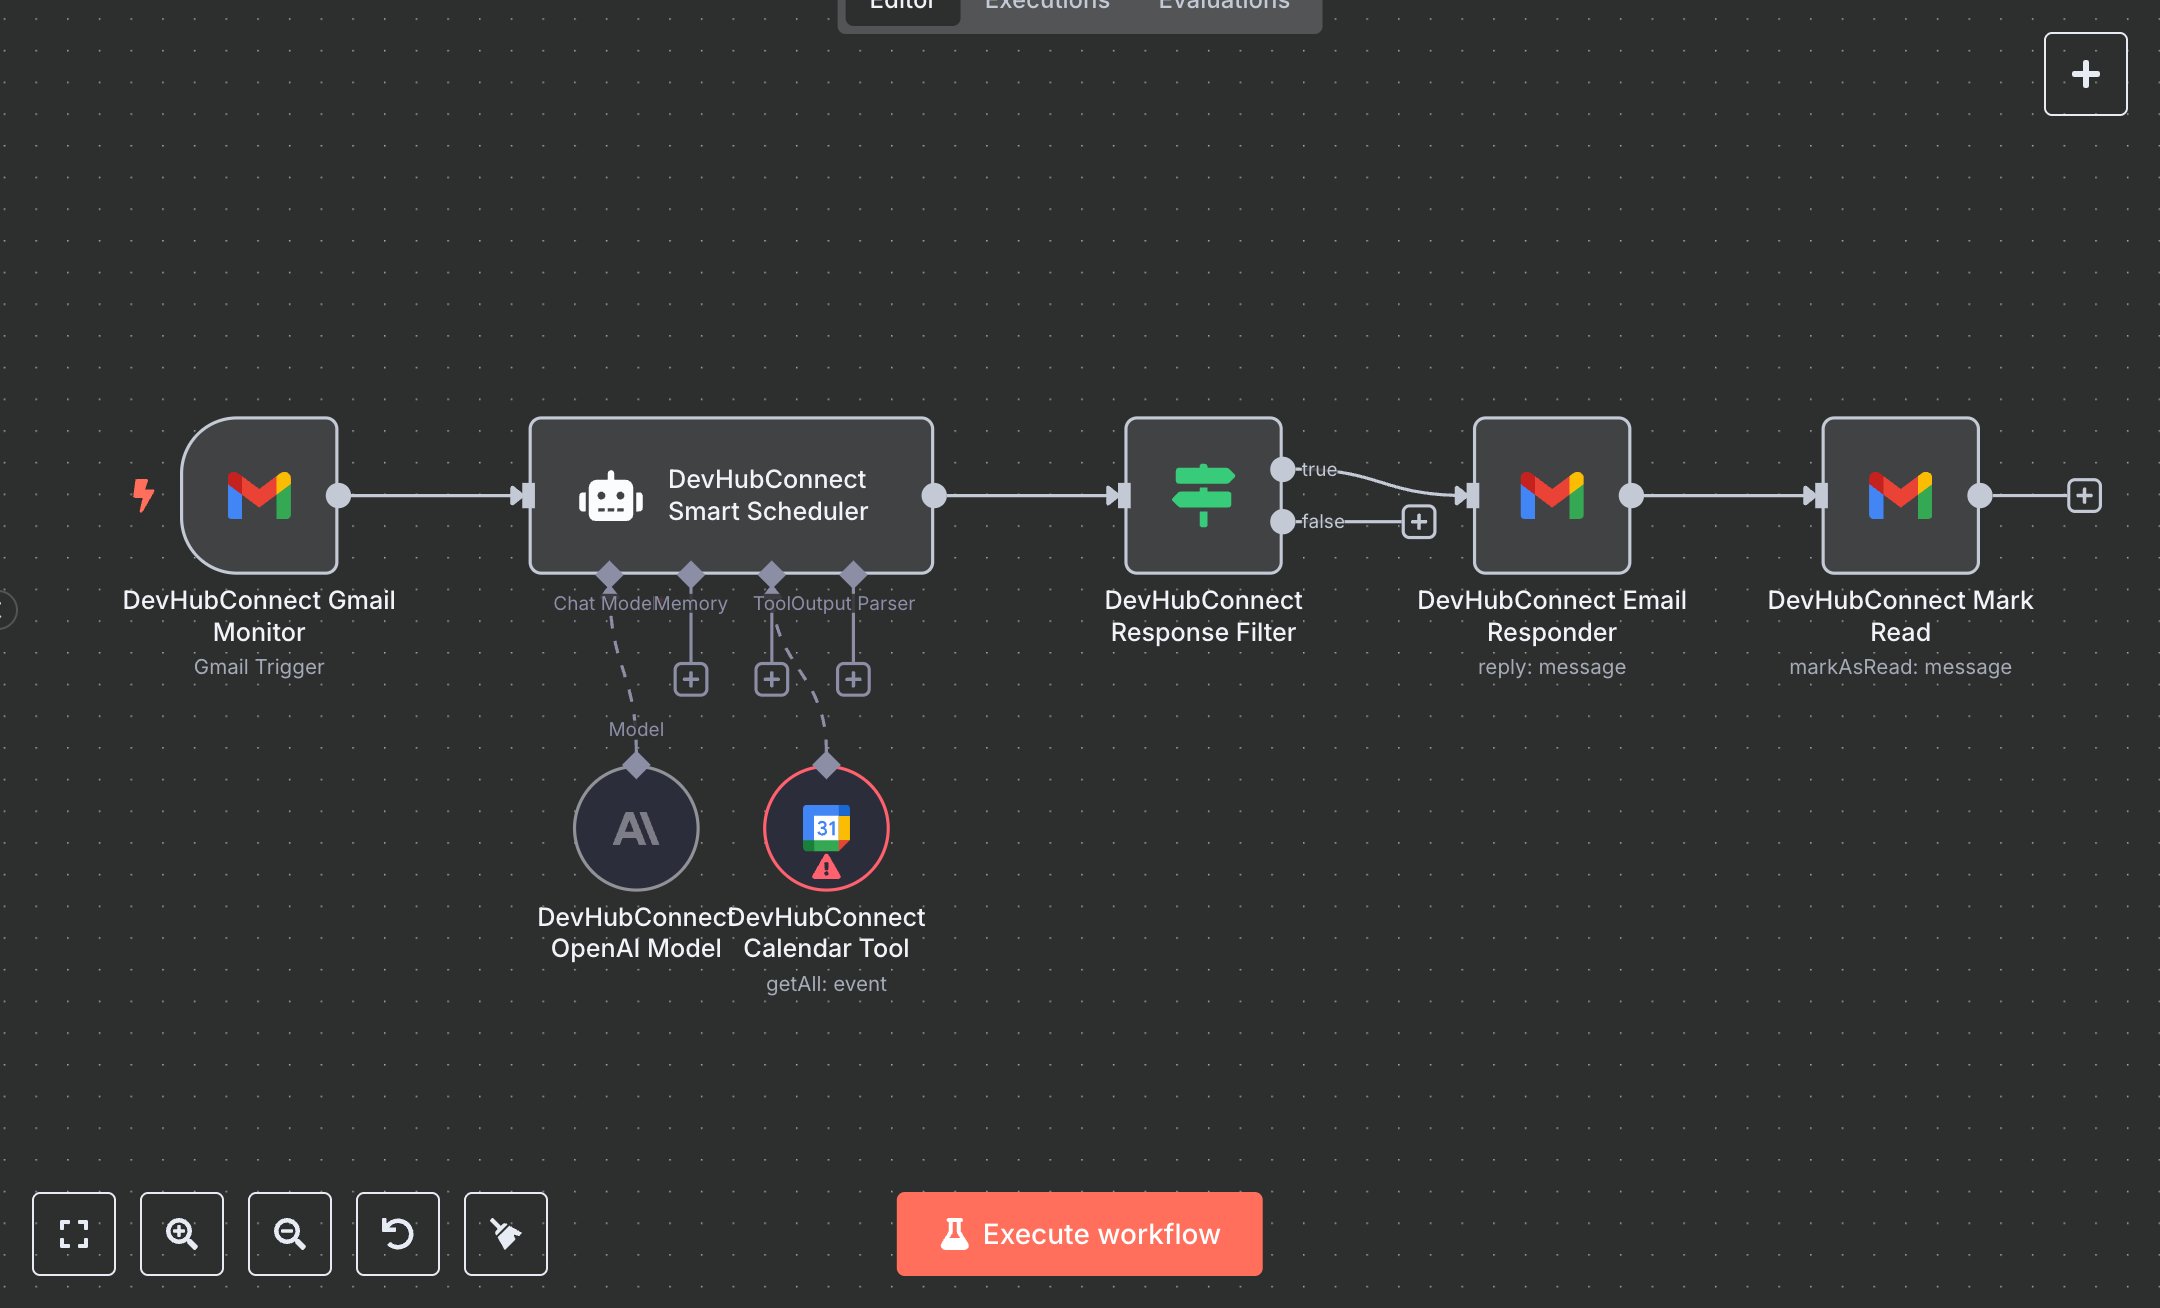This screenshot has height=1308, width=2160.
Task: Click the tidy up workflow broom icon
Action: click(x=506, y=1234)
